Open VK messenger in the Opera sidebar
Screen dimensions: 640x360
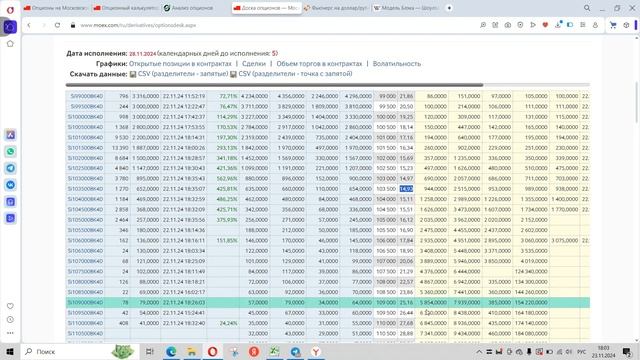(11, 185)
